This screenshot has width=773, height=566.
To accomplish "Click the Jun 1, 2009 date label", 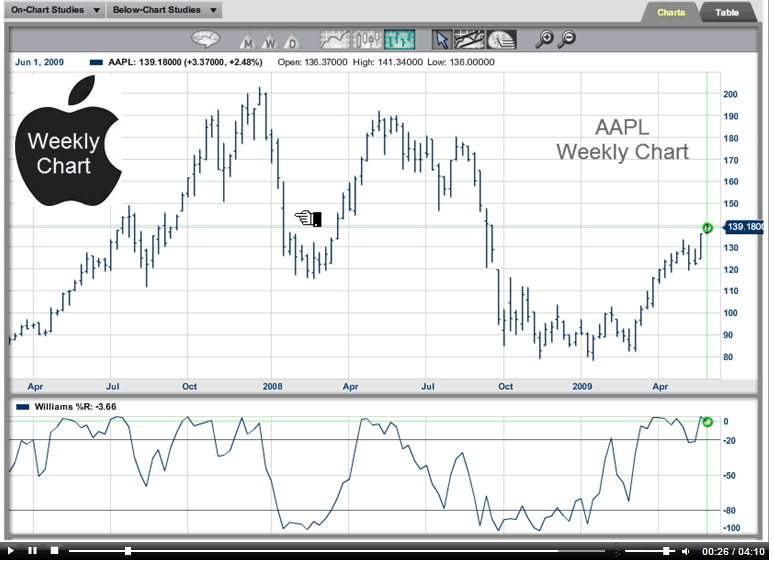I will pos(39,62).
